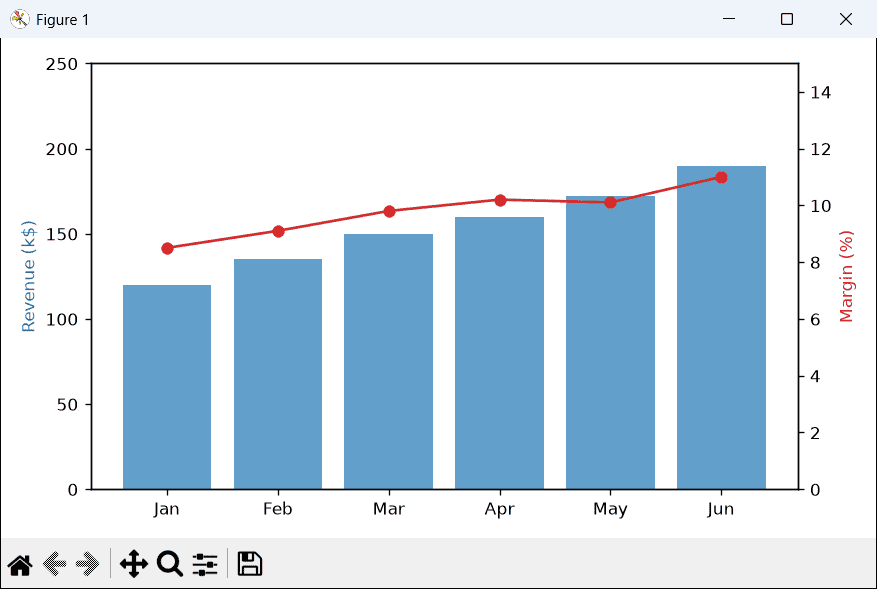Click the '200' left axis tick label
This screenshot has width=877, height=589.
point(62,149)
